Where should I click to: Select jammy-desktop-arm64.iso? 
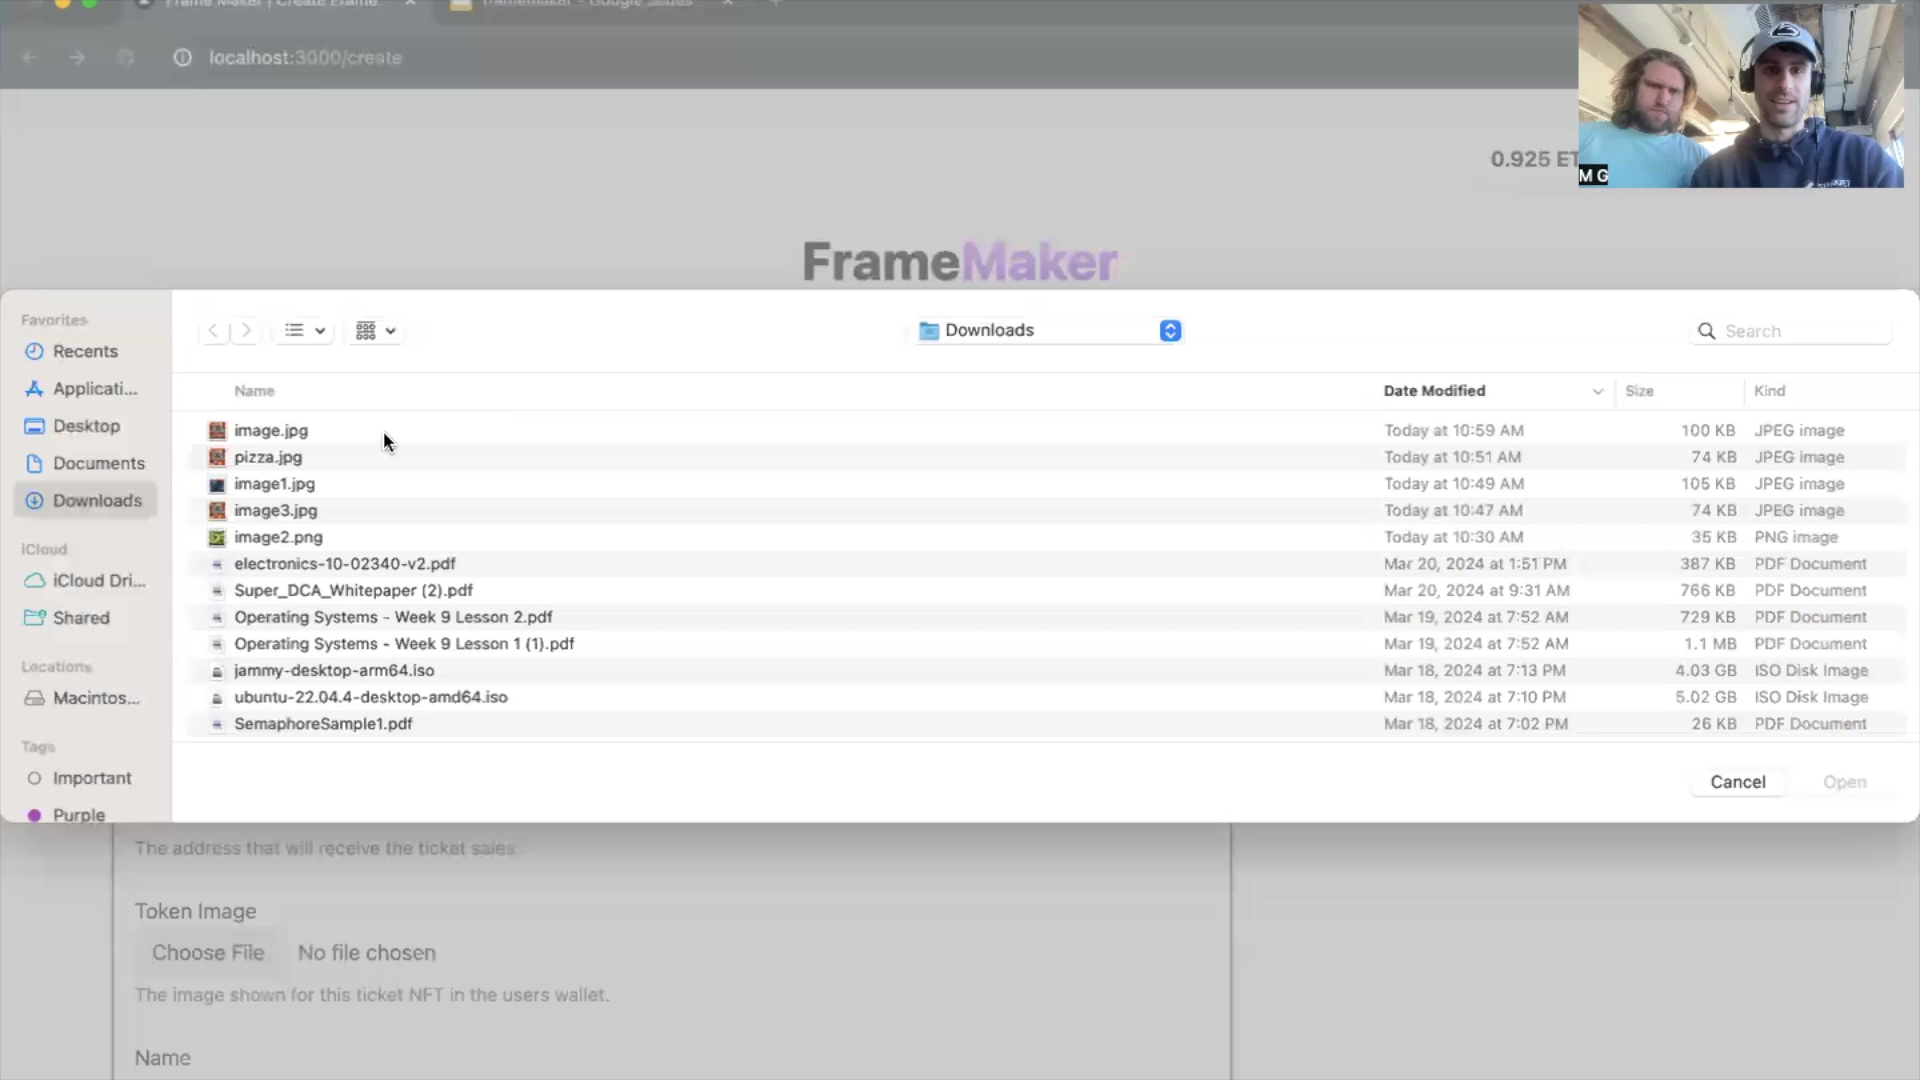tap(1047, 670)
